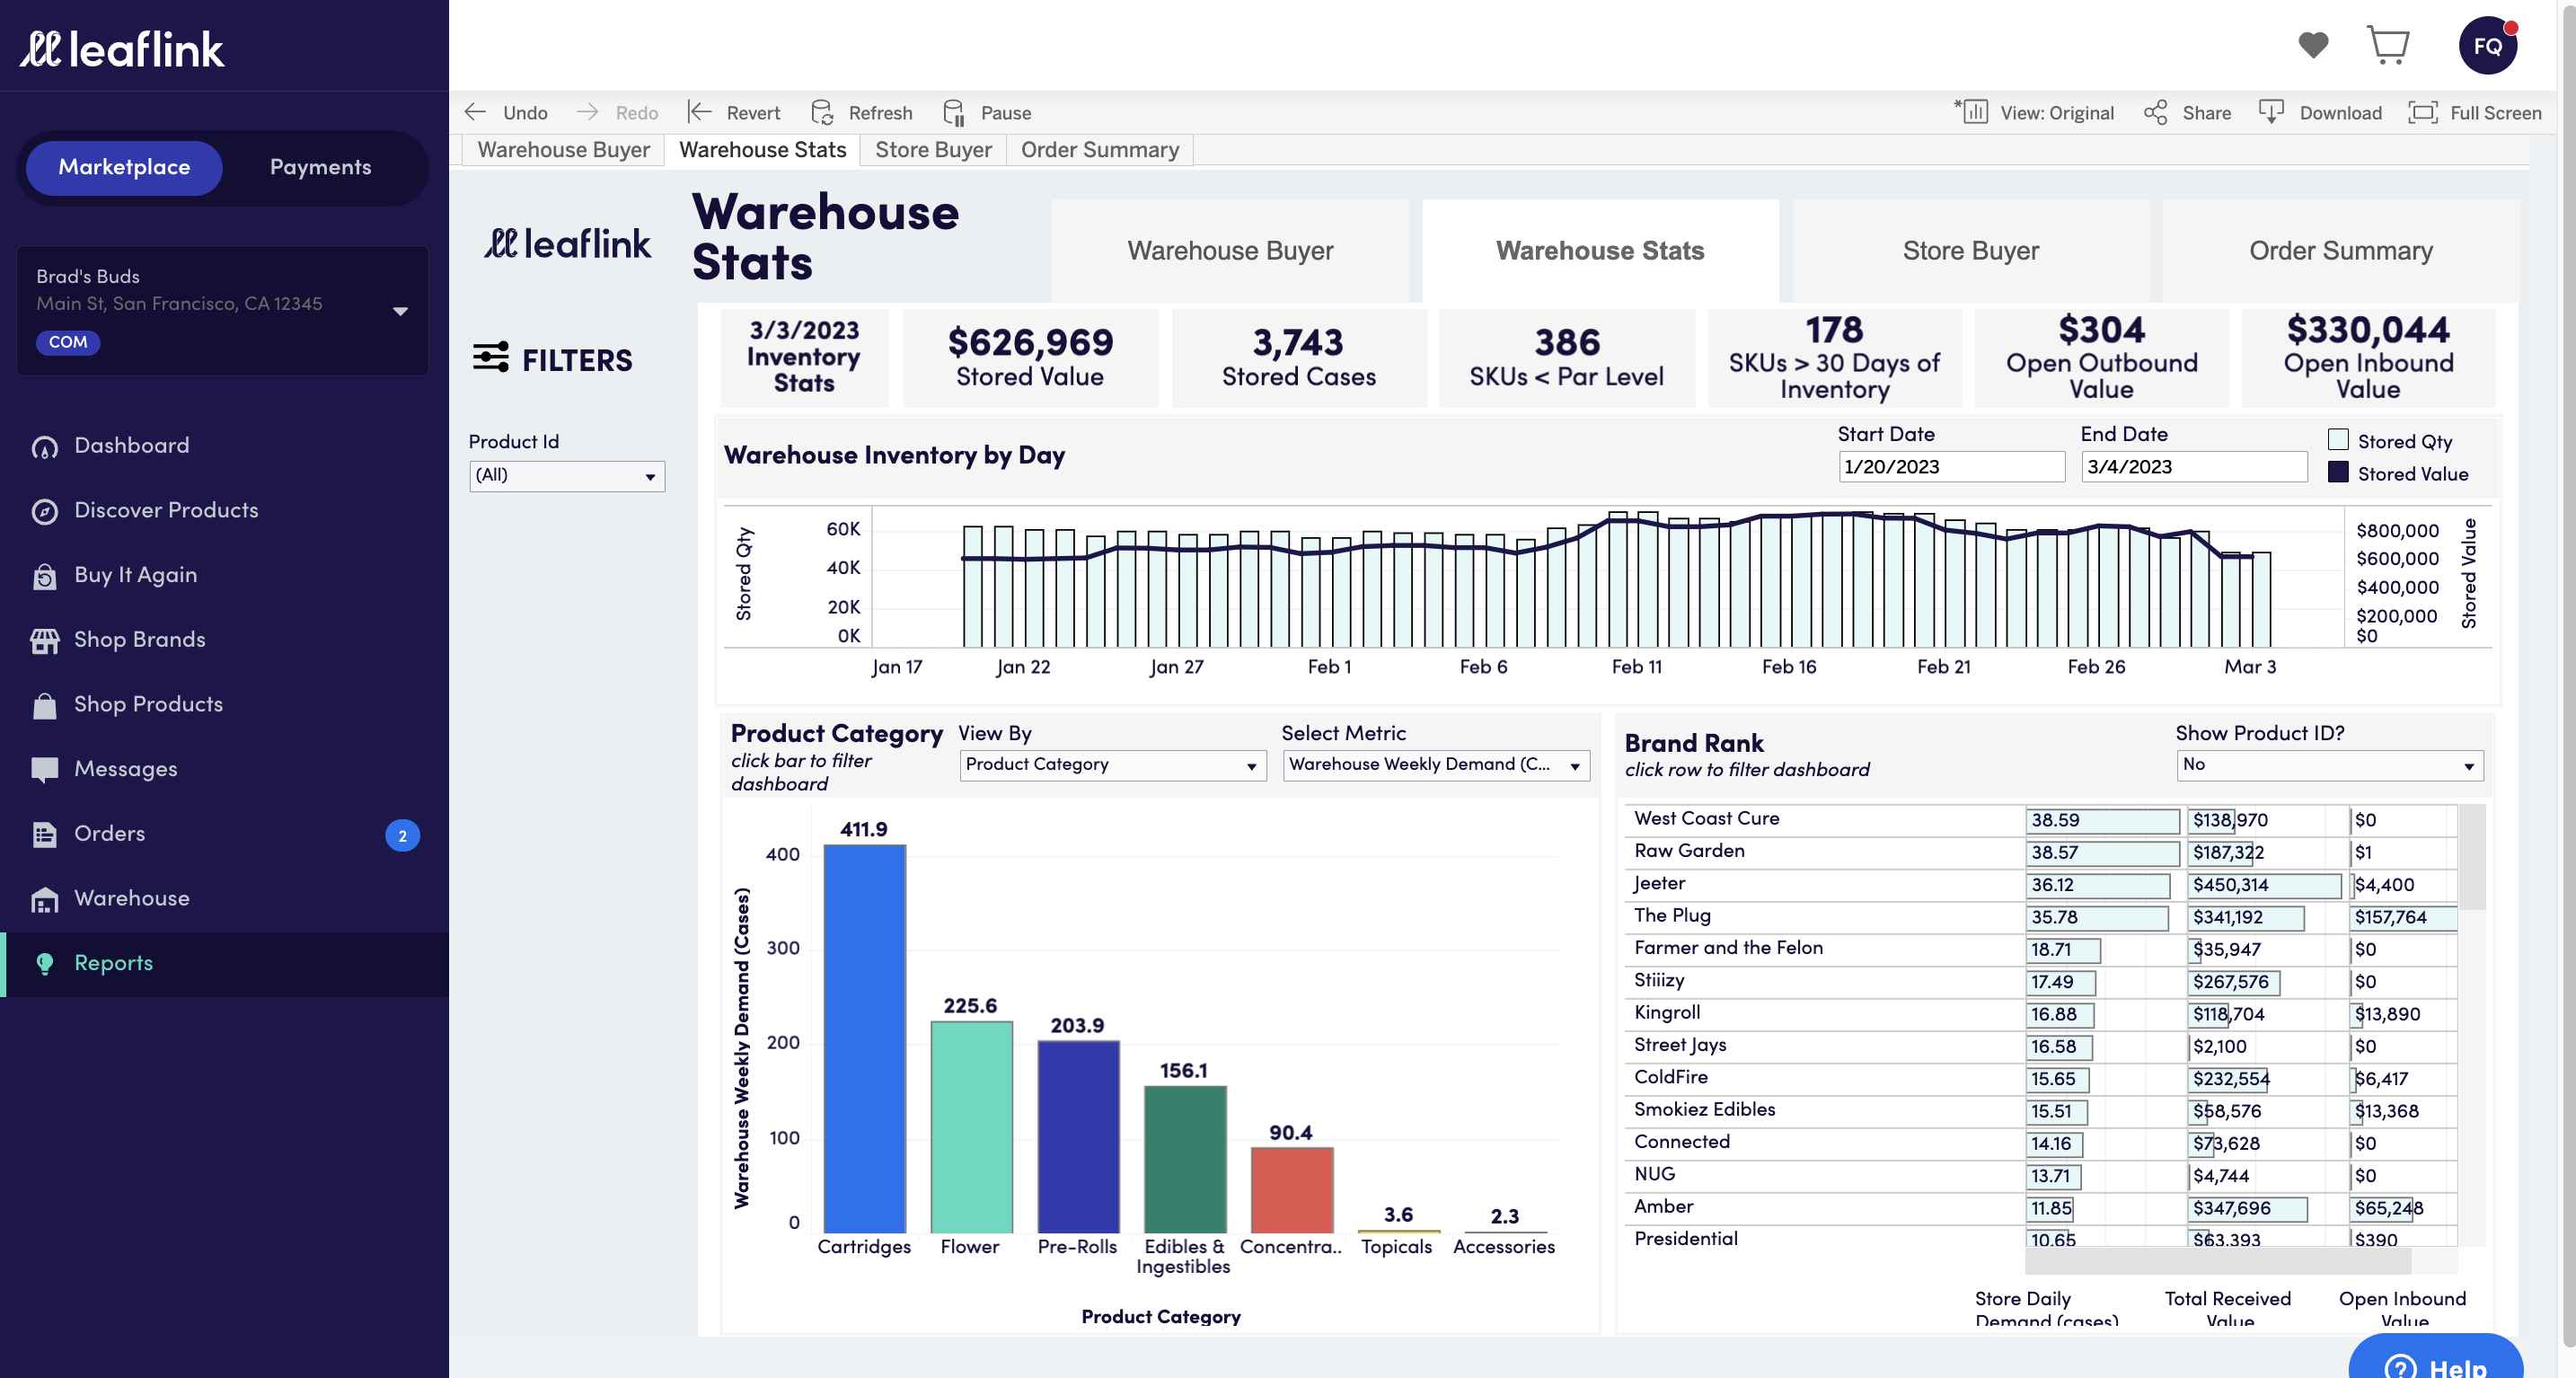Select the Stiiizy brand row

(2040, 981)
